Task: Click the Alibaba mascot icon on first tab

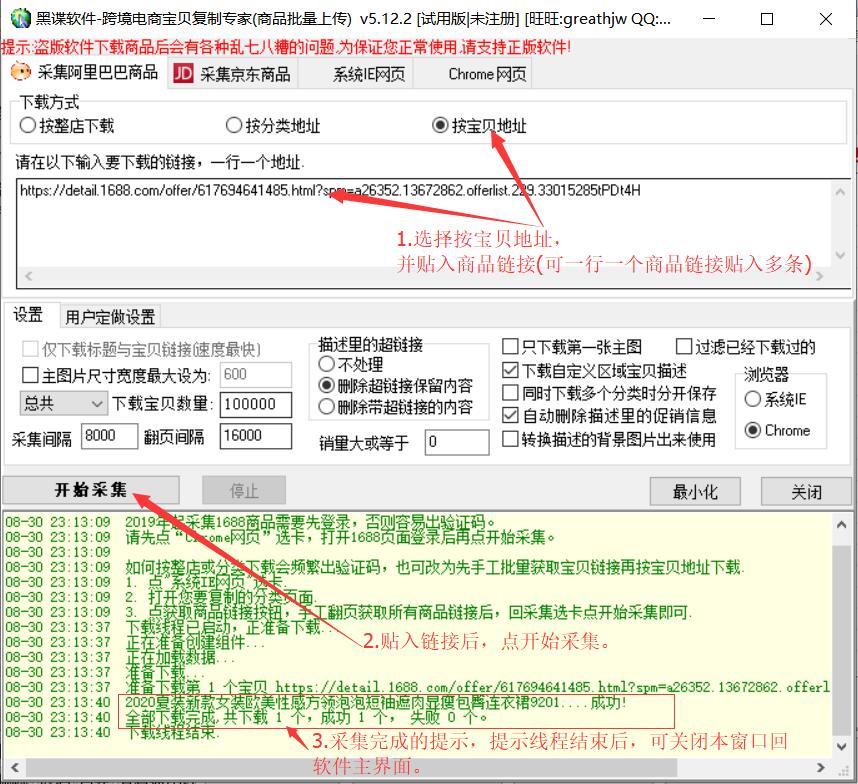Action: click(x=21, y=72)
